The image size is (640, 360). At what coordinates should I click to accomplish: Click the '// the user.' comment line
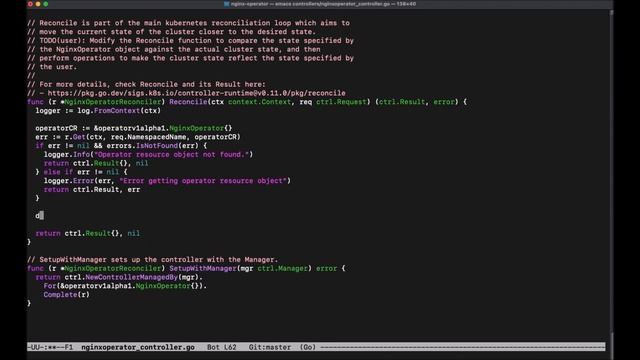tap(52, 67)
